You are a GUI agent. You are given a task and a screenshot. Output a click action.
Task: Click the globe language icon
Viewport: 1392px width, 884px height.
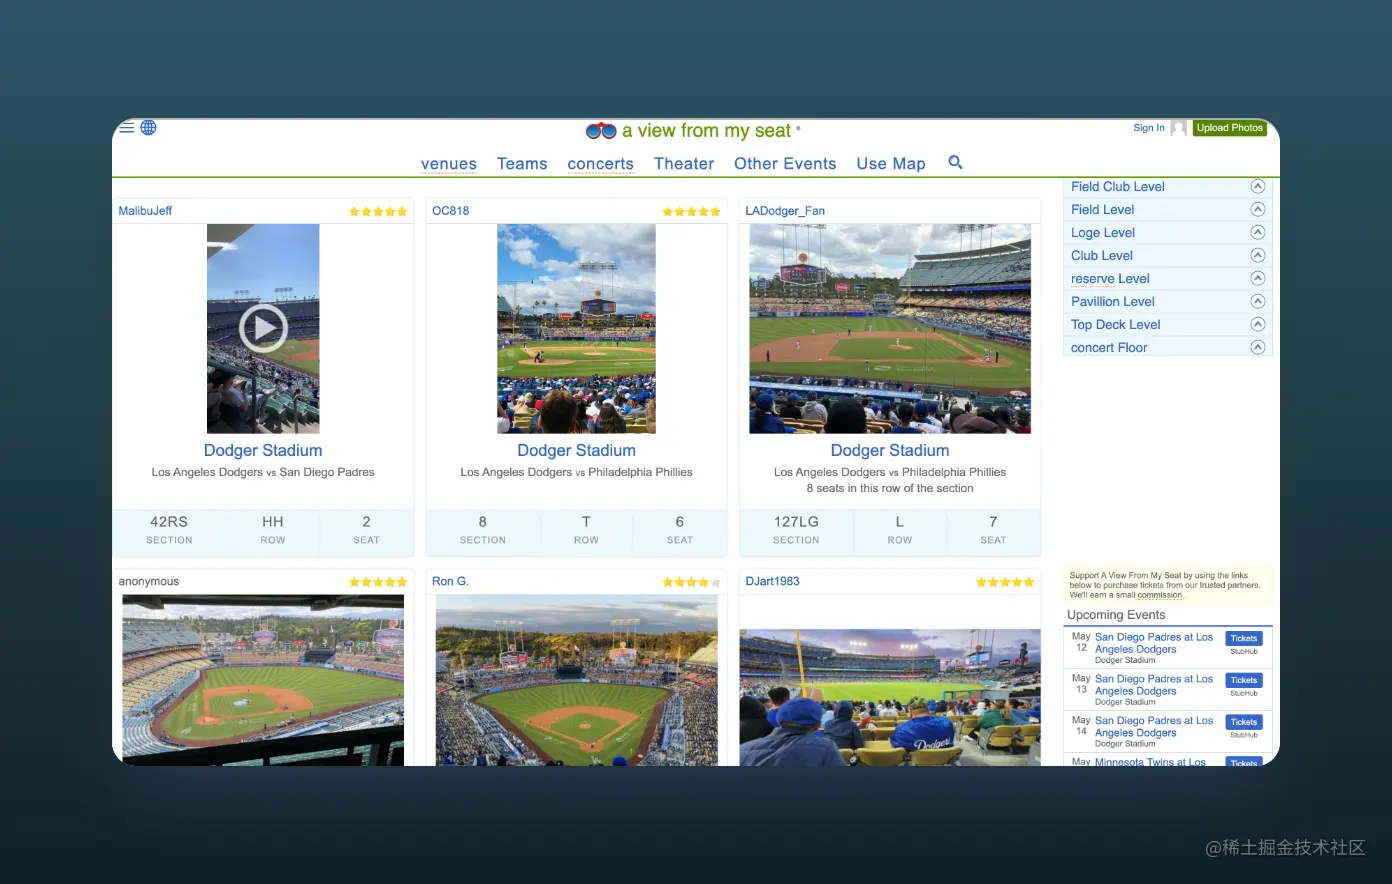[149, 128]
